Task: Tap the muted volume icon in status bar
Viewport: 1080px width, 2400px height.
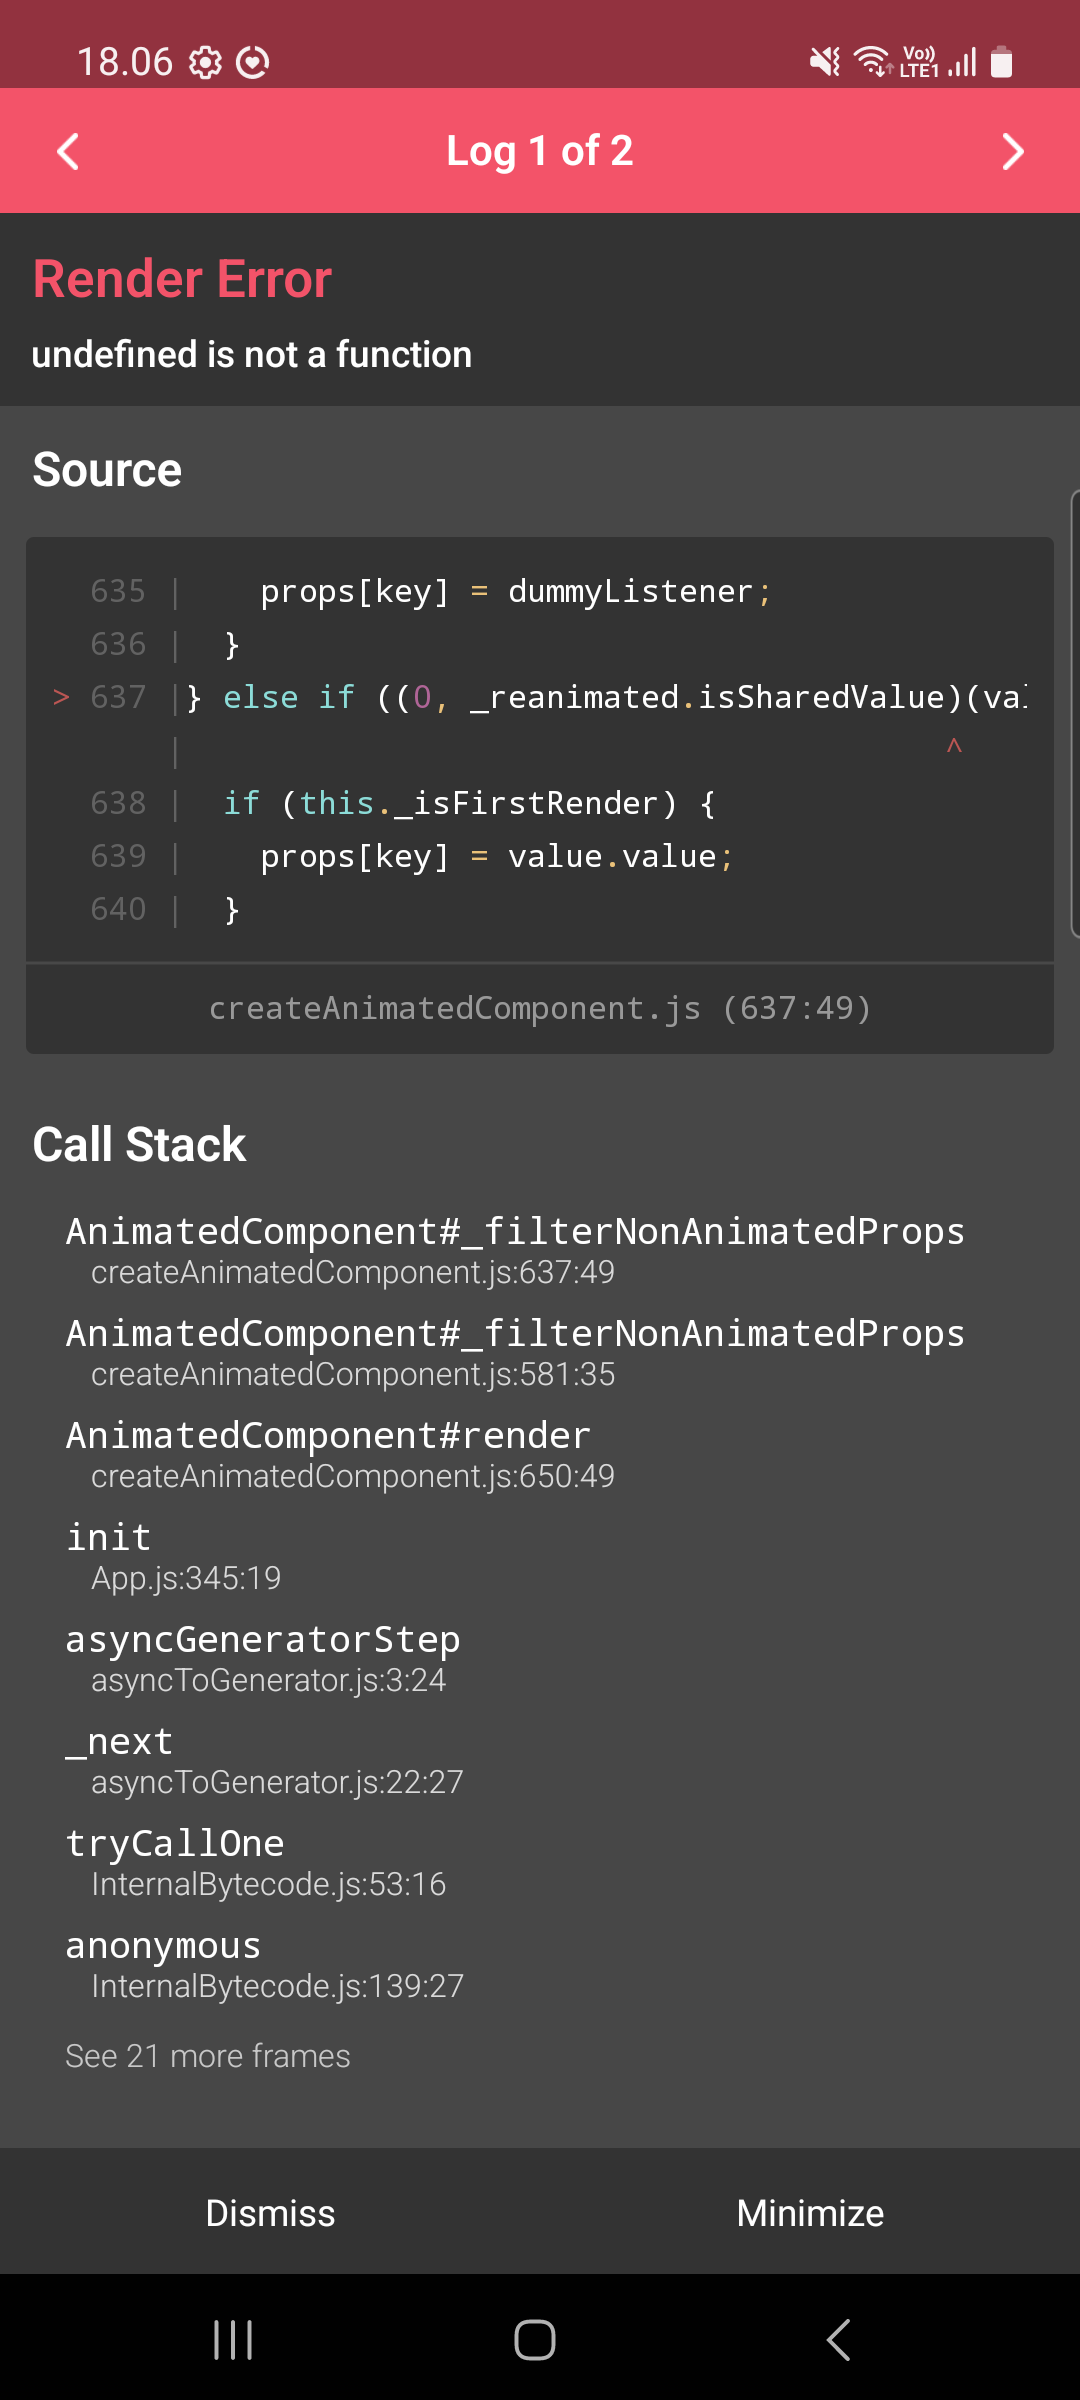Action: coord(822,62)
